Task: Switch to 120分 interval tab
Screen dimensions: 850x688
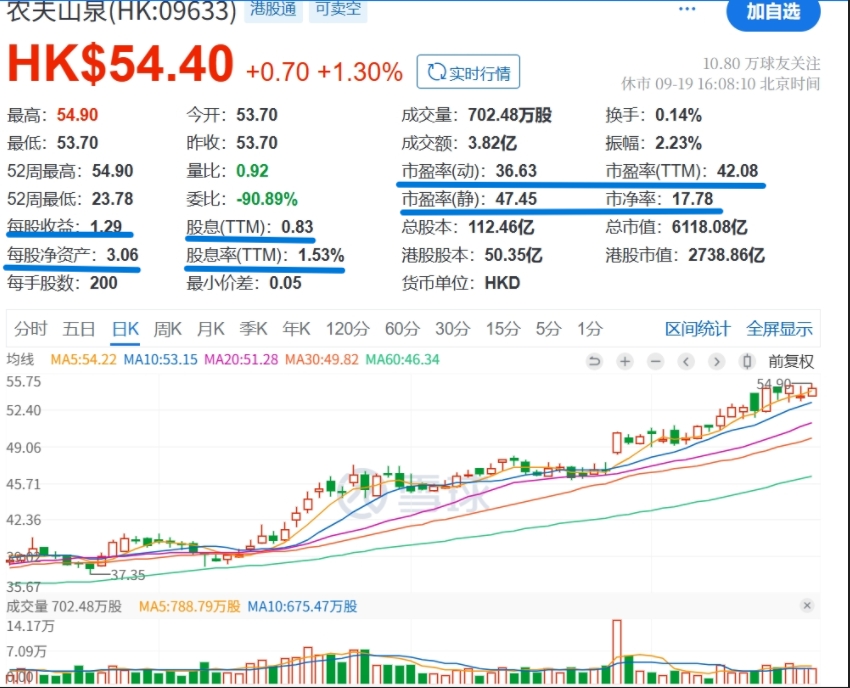Action: tap(347, 329)
